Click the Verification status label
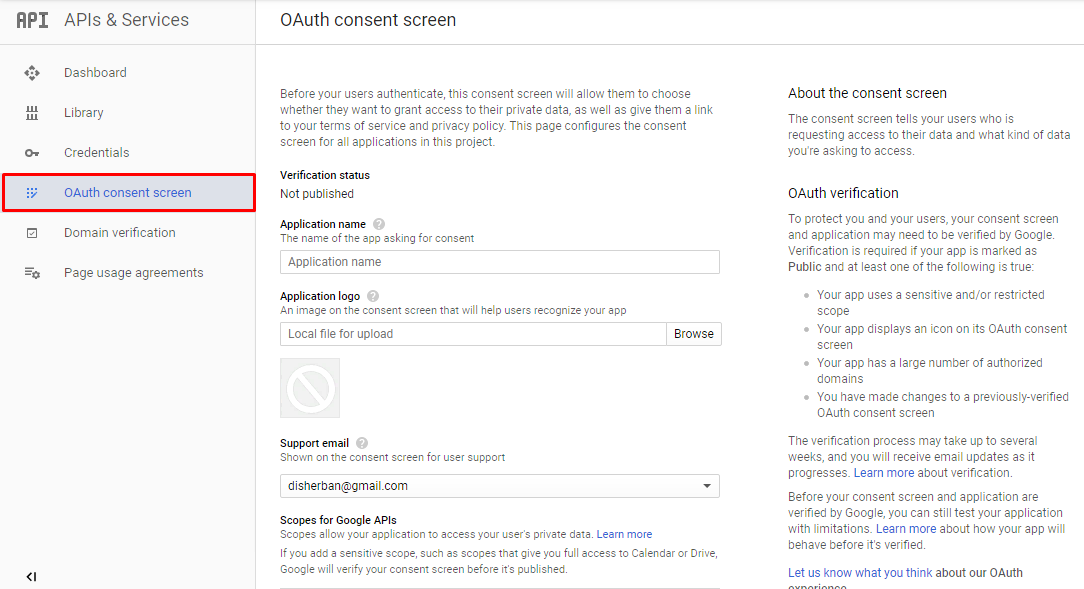The image size is (1084, 589). (325, 175)
